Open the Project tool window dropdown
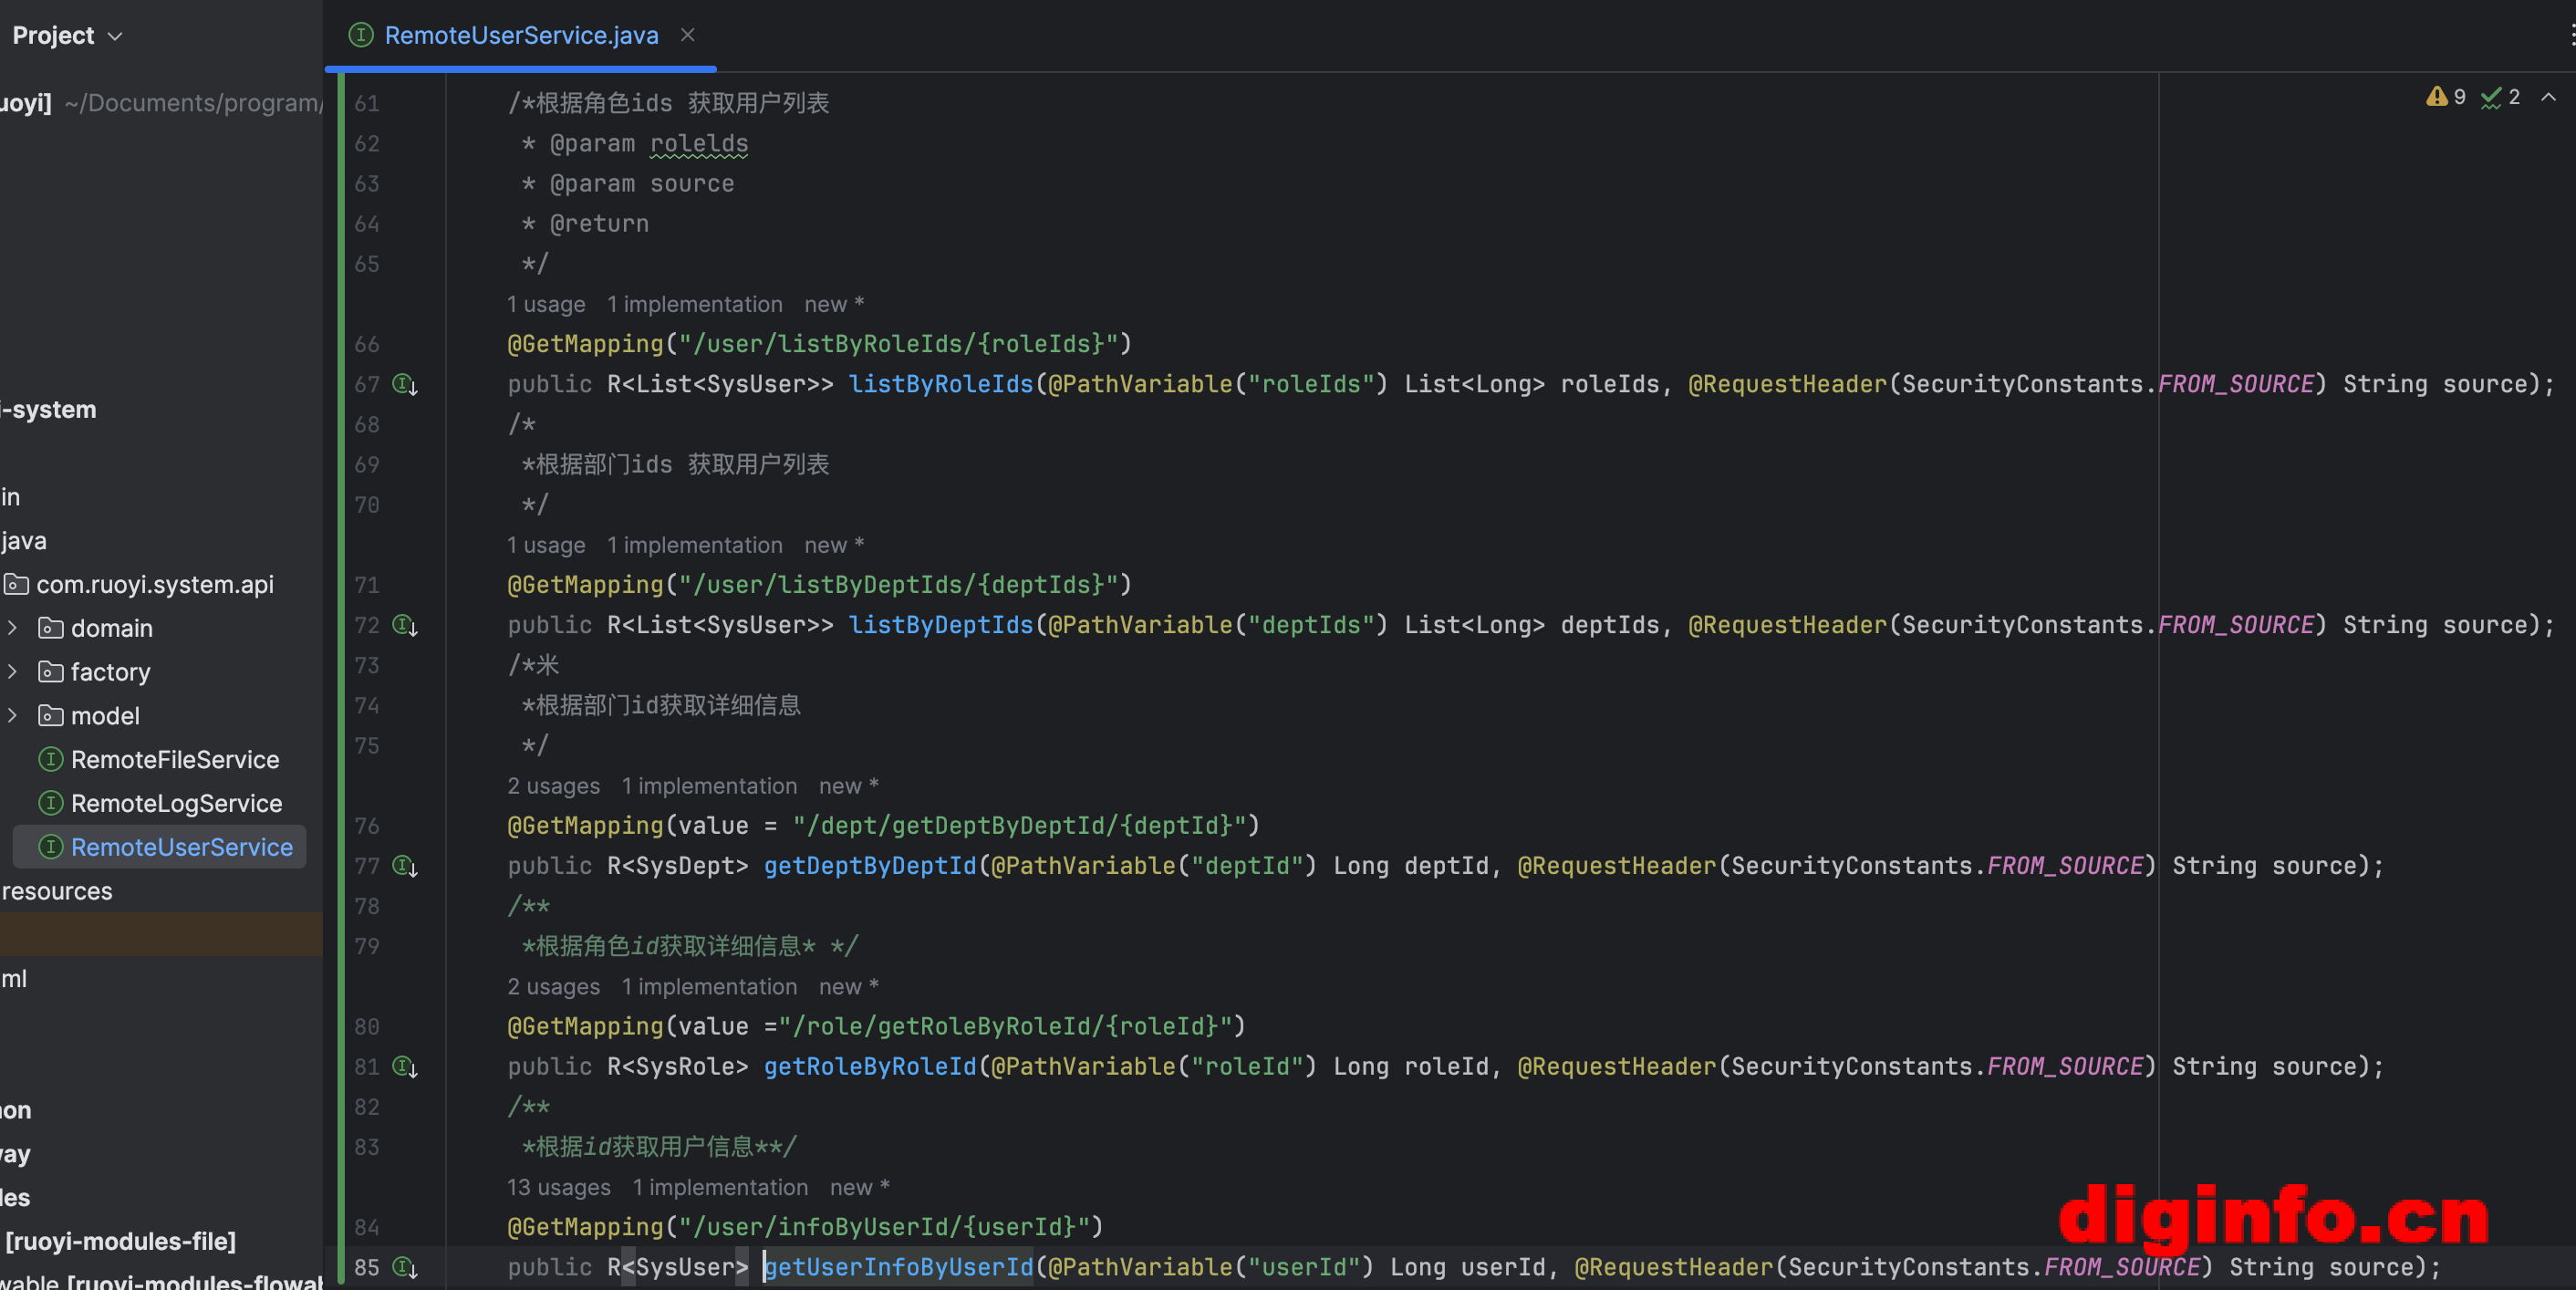Screen dimensions: 2576x1290 (67, 35)
